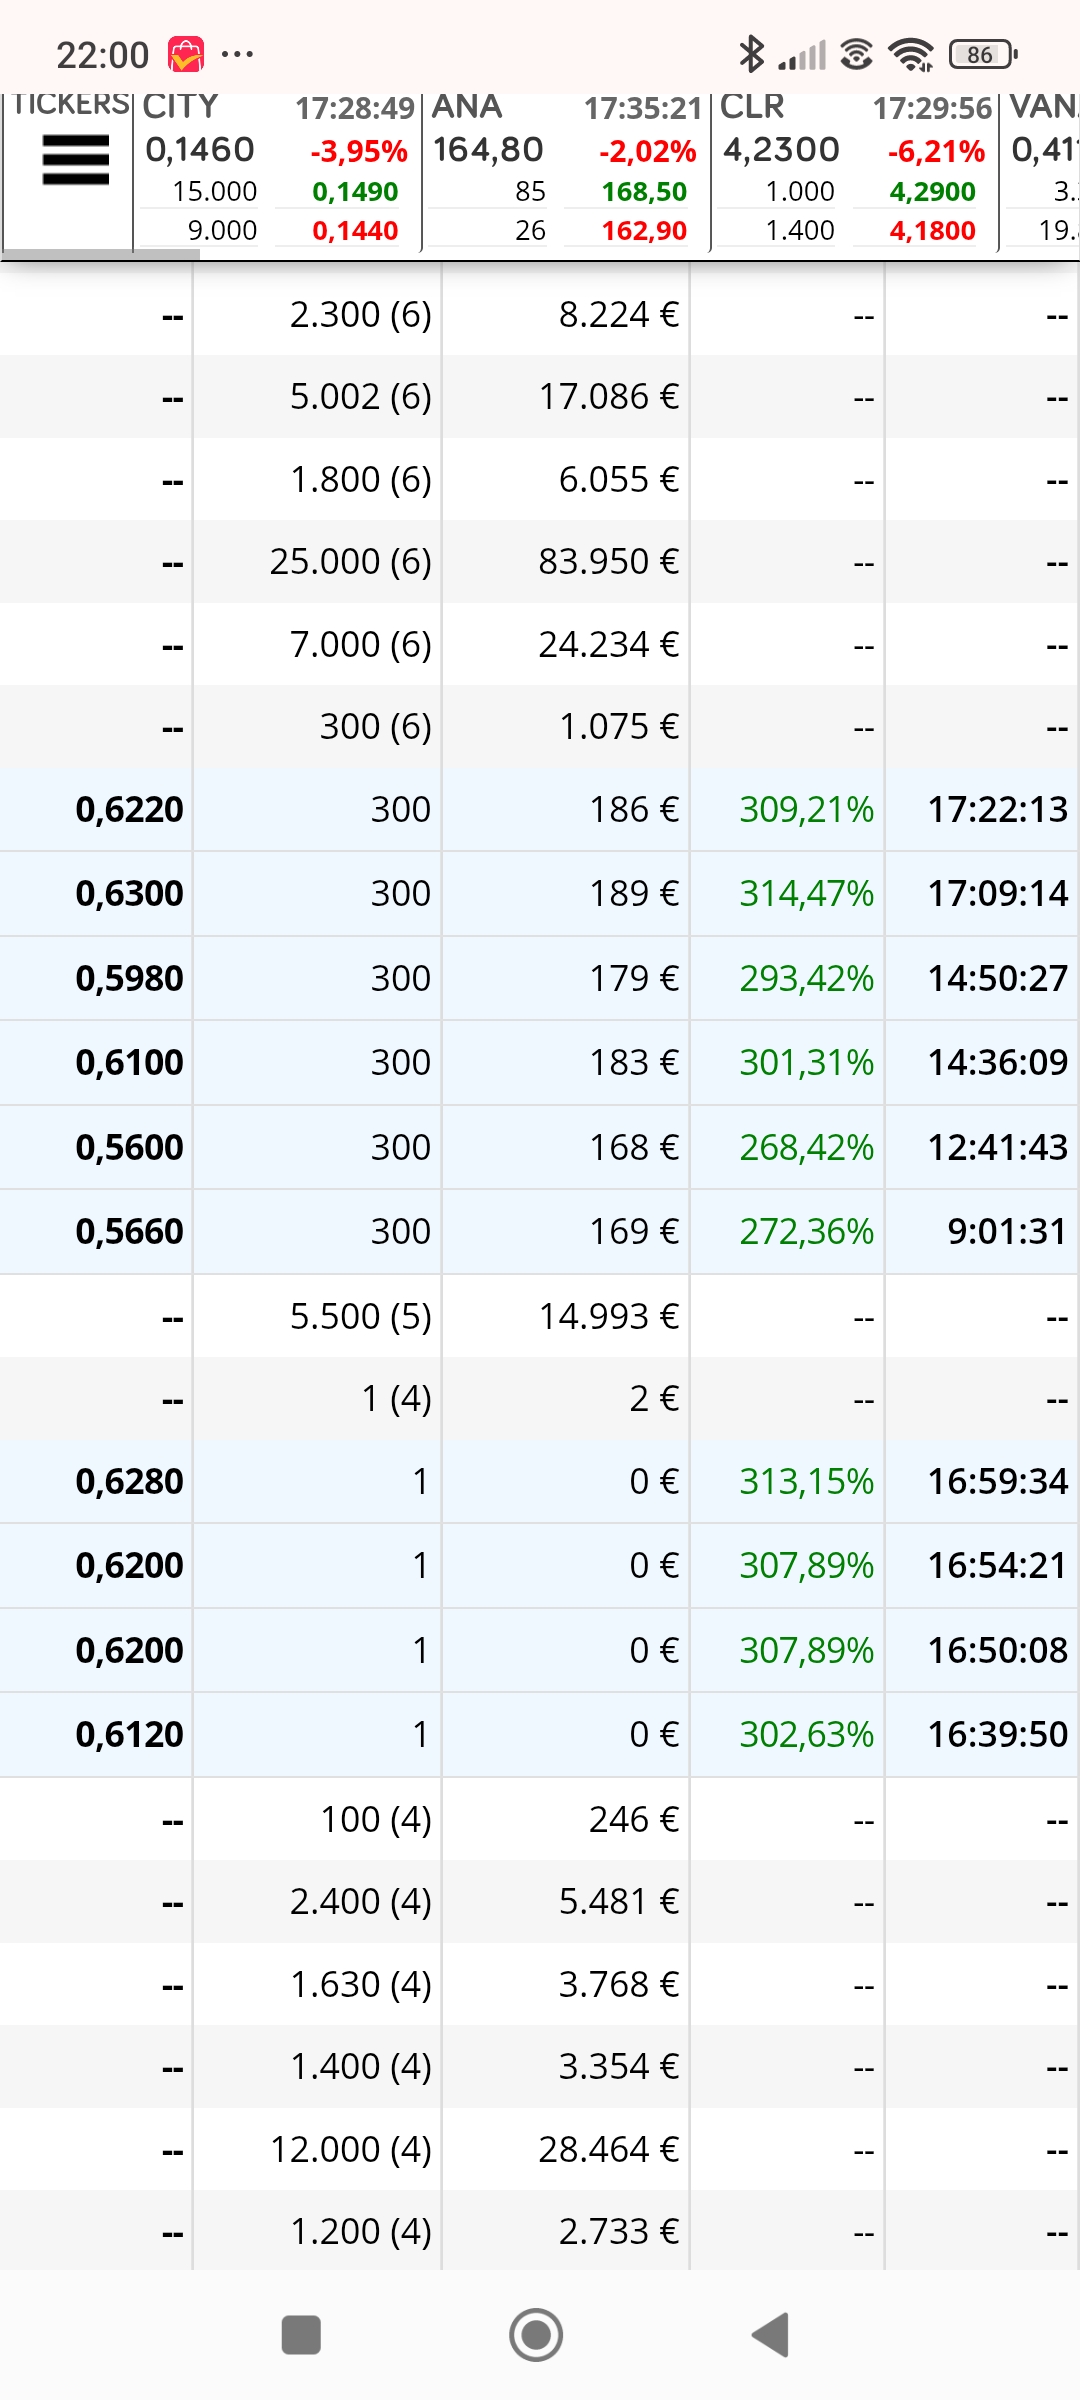Open the CLR ticker card

(855, 170)
